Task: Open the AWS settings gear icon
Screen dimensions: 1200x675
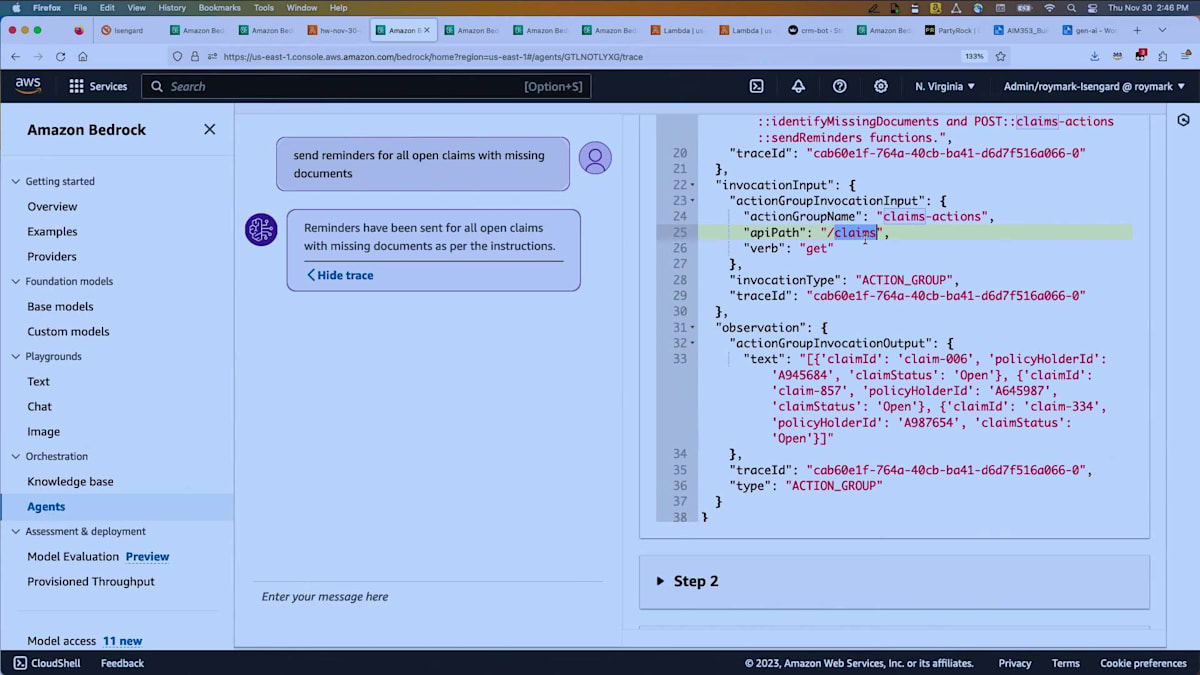Action: click(881, 86)
